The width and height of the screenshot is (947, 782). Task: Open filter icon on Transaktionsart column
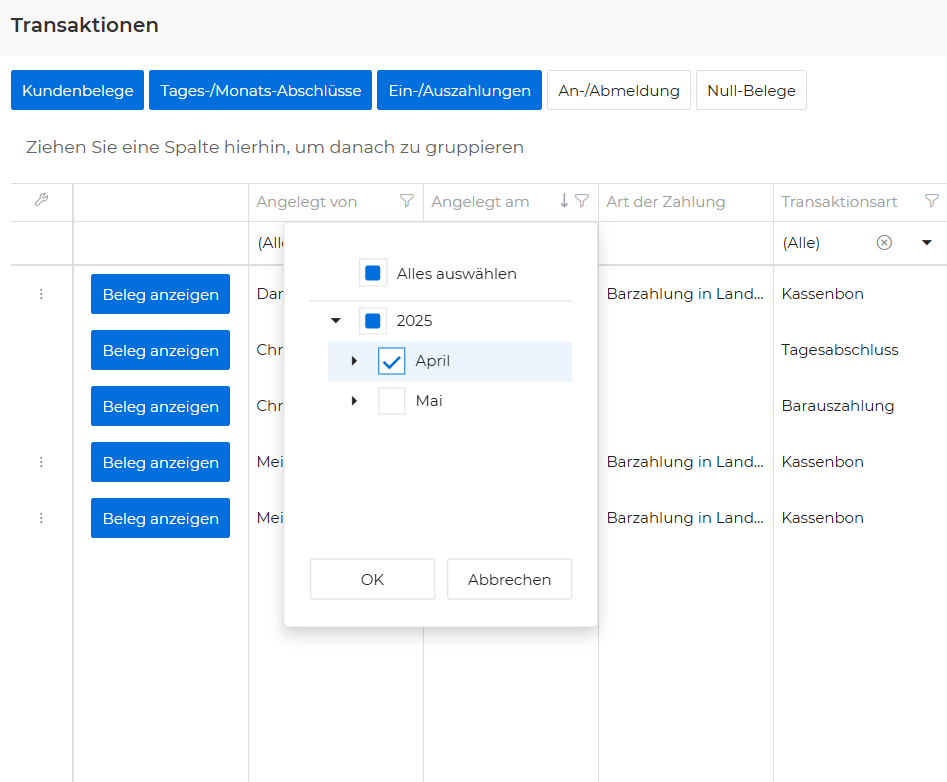tap(932, 200)
